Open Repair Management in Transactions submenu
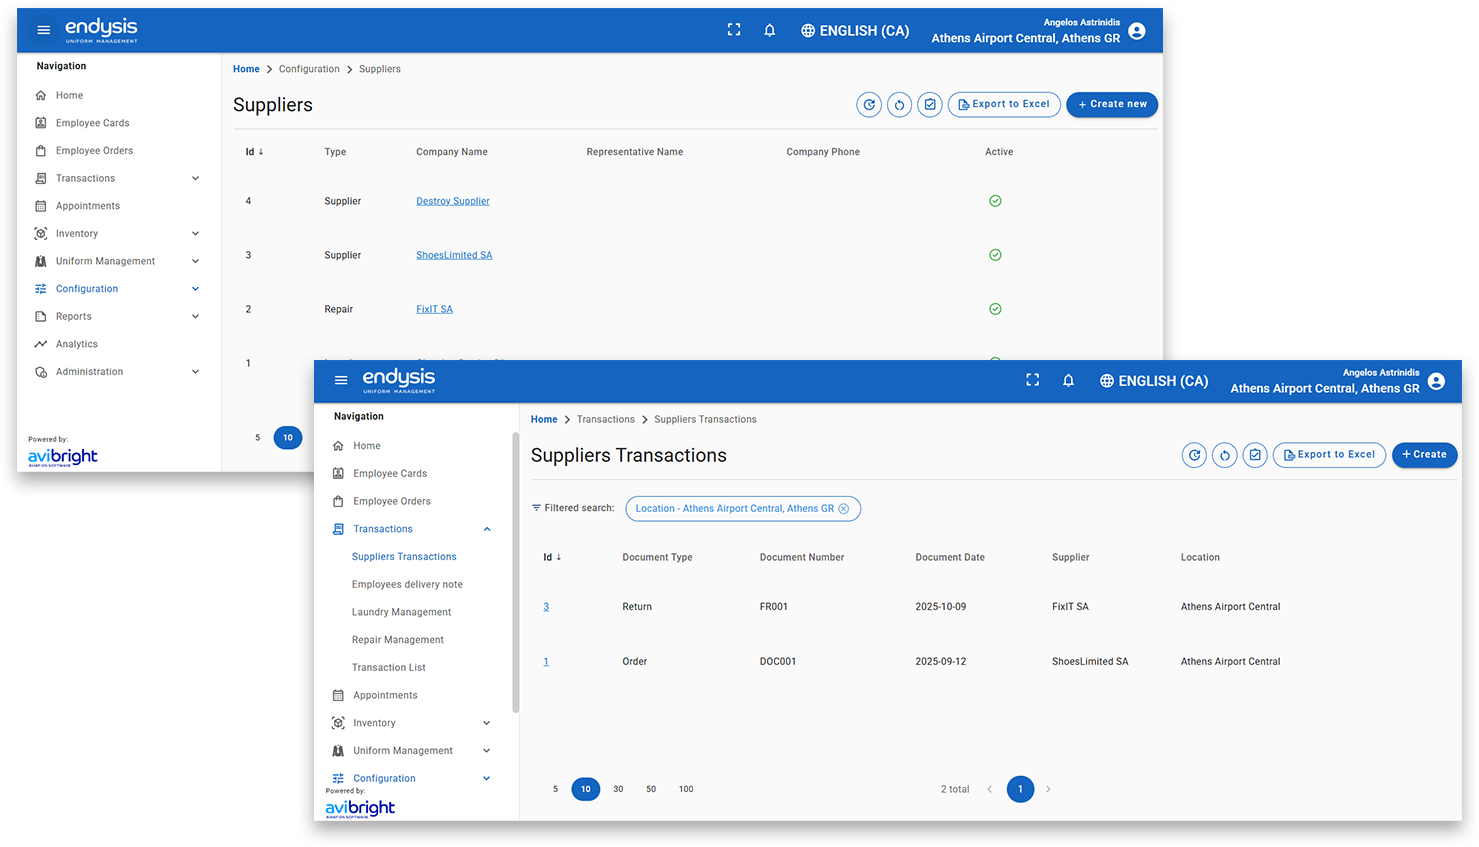This screenshot has height=847, width=1479. click(397, 640)
